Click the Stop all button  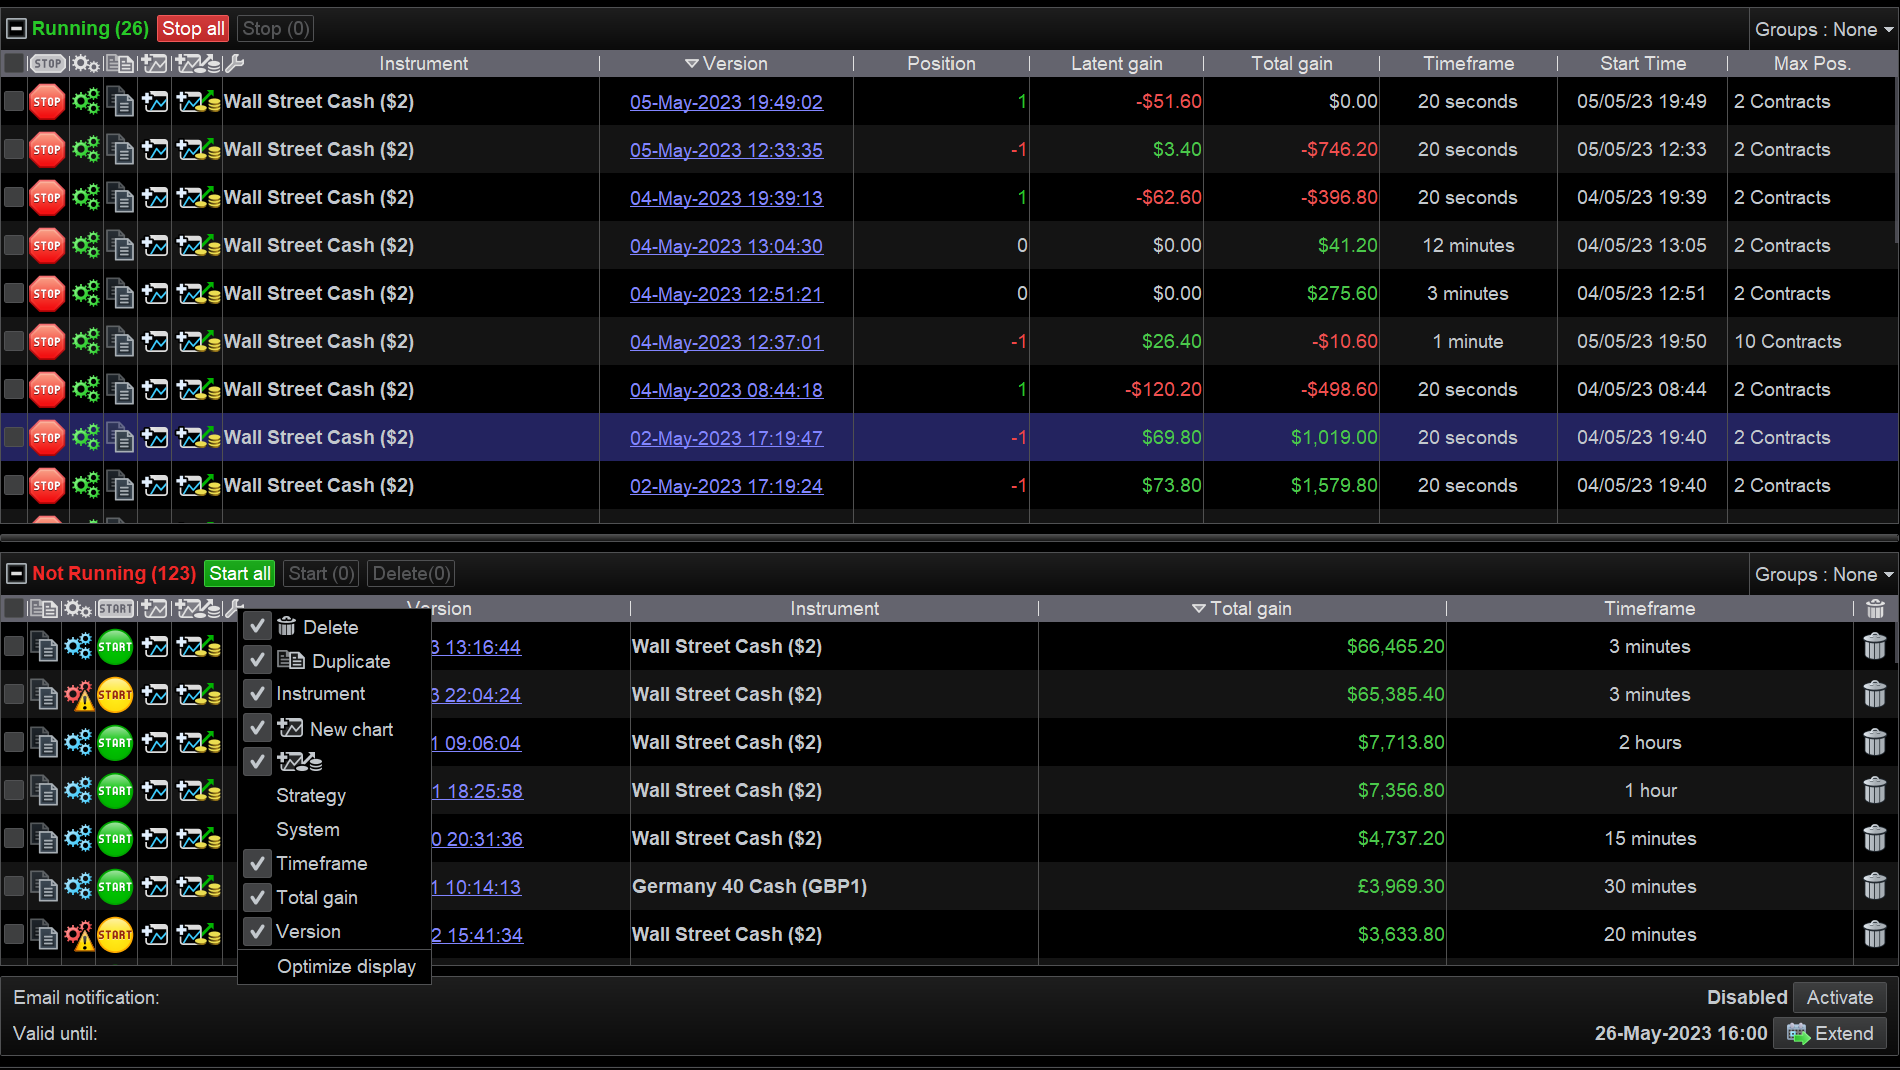tap(193, 29)
